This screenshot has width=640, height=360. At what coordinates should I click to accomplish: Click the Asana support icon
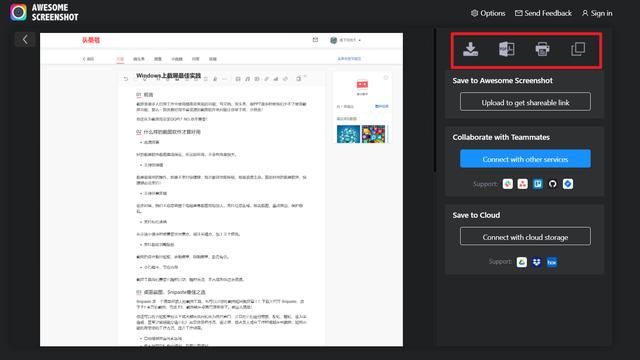[x=522, y=184]
